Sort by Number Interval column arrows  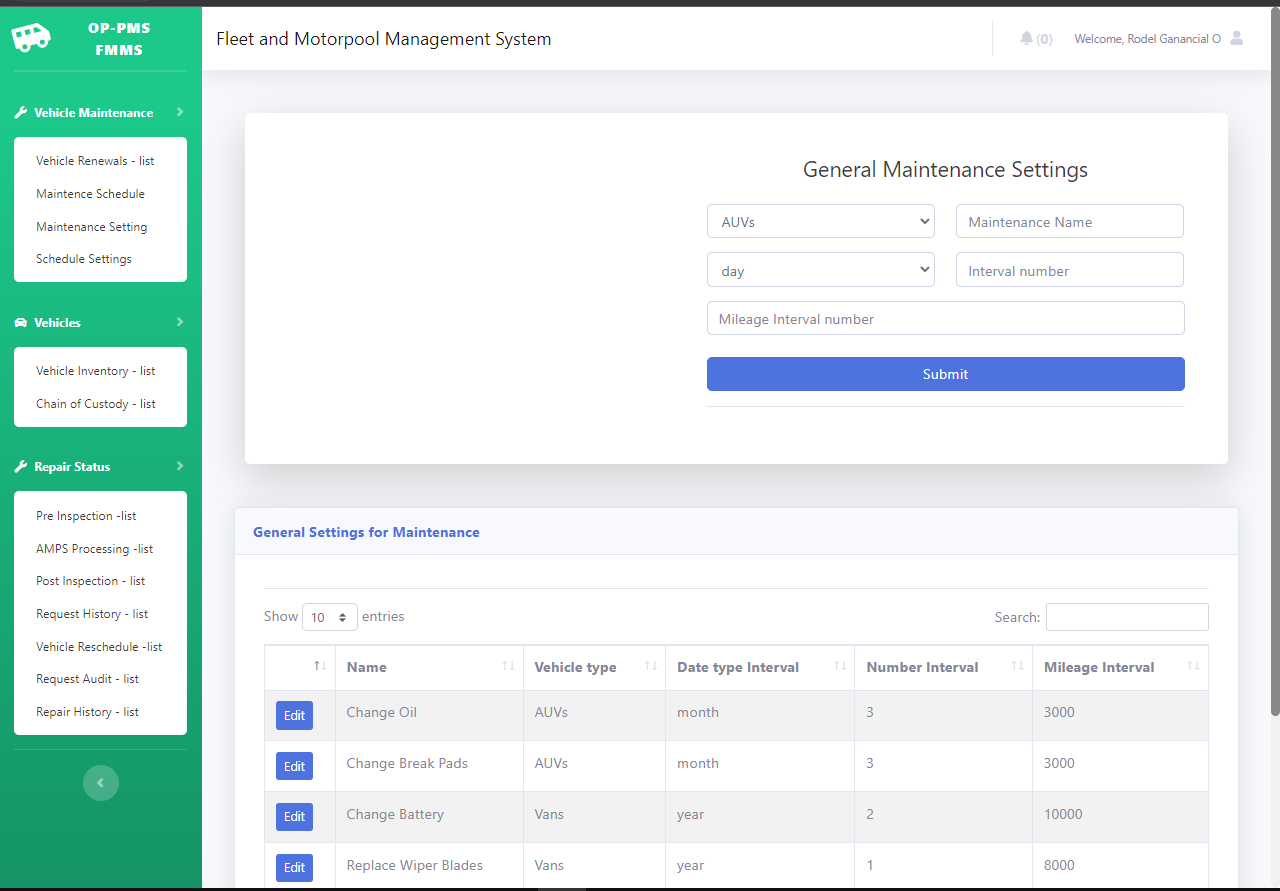[1017, 667]
